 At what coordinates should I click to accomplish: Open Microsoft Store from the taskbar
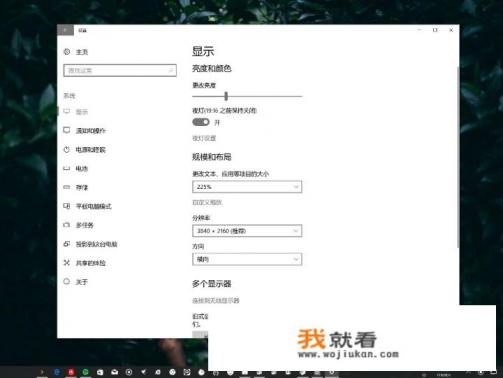pyautogui.click(x=100, y=372)
